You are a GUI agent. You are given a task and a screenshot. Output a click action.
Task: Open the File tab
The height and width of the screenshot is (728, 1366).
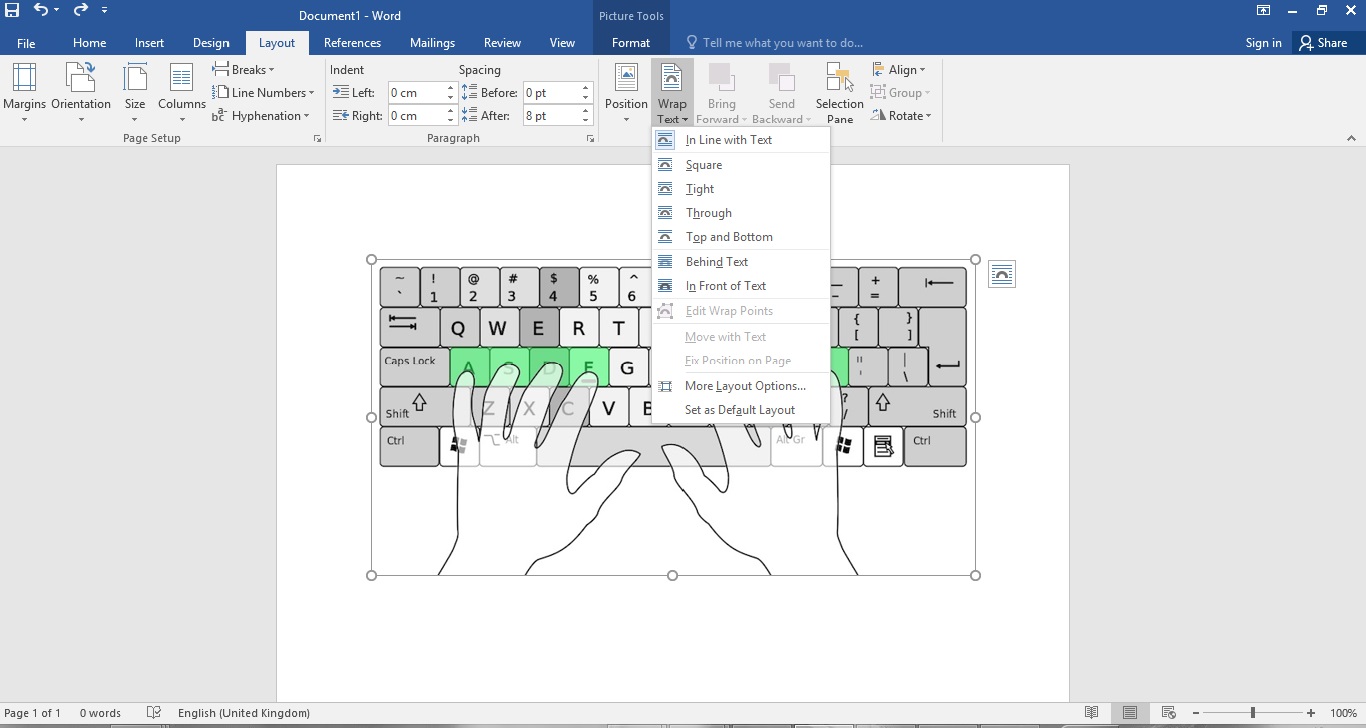point(26,43)
